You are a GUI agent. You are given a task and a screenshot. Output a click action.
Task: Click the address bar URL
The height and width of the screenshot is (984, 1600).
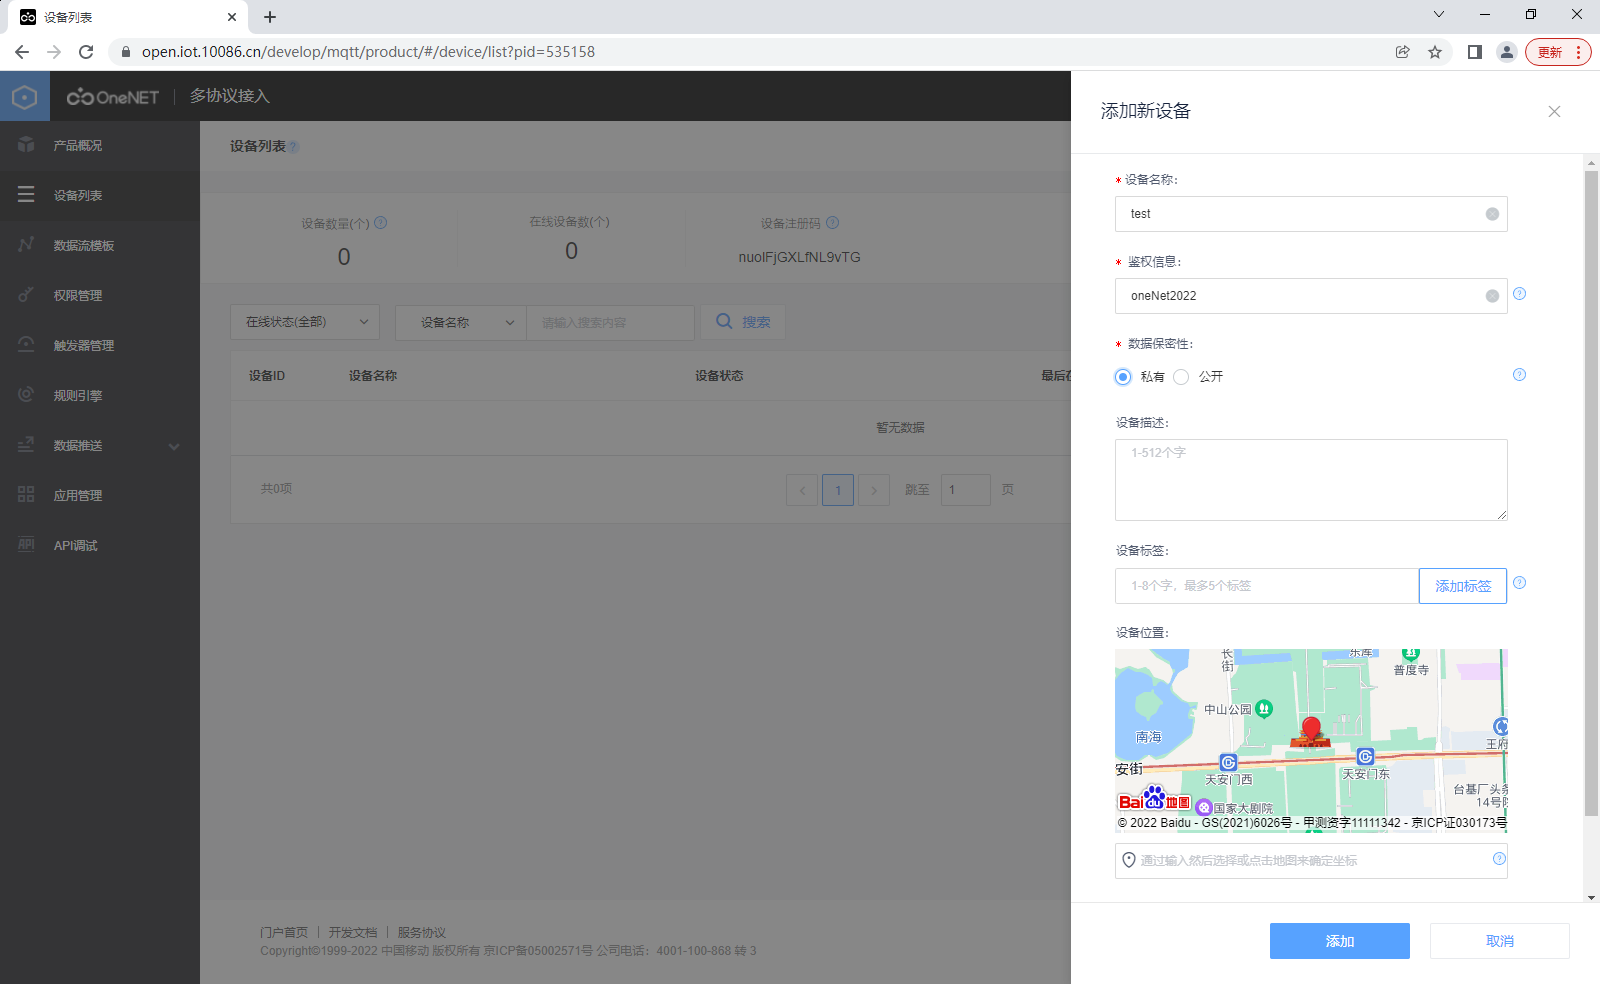point(368,52)
